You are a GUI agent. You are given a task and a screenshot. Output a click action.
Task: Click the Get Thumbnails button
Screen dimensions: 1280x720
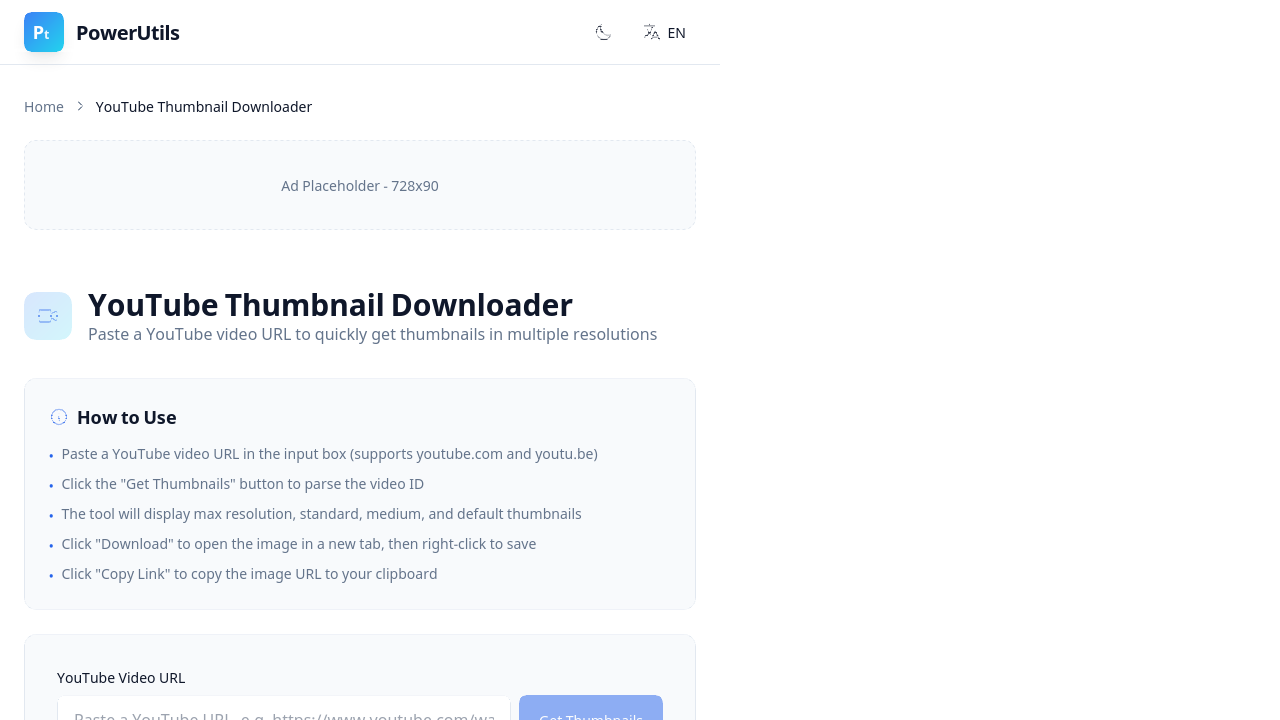tap(591, 708)
